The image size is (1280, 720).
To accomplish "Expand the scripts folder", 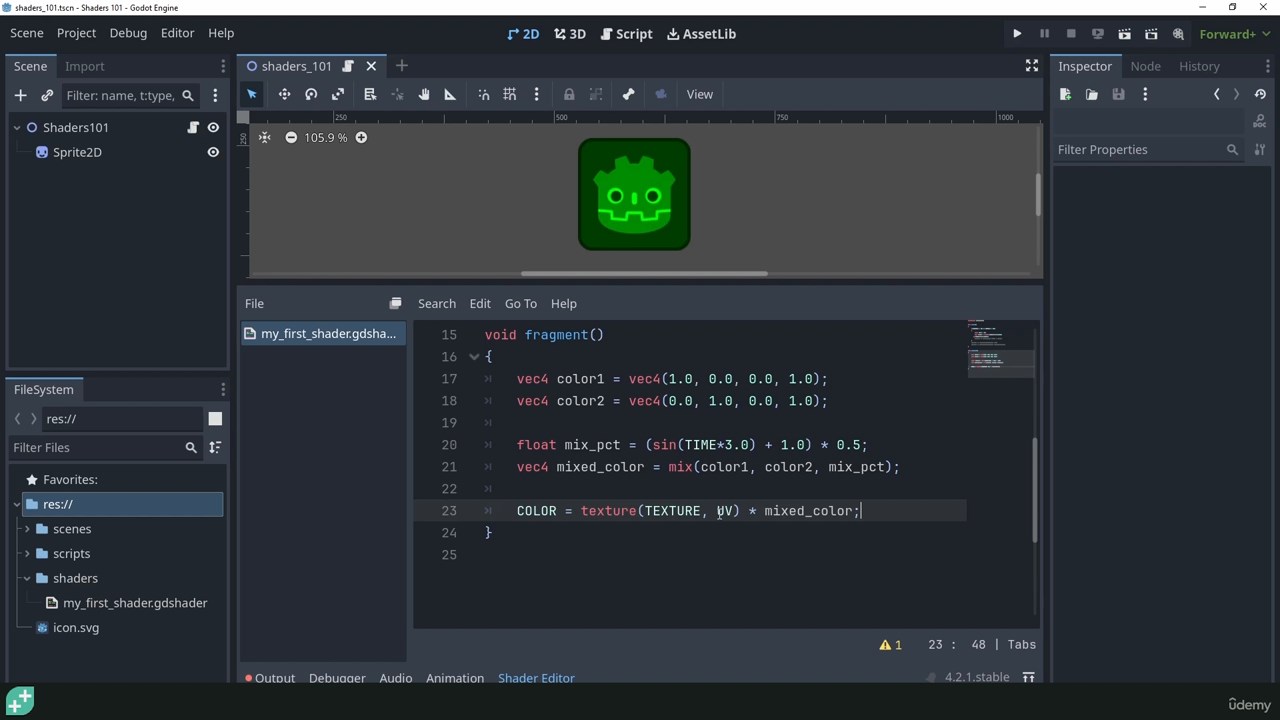I will coord(27,553).
